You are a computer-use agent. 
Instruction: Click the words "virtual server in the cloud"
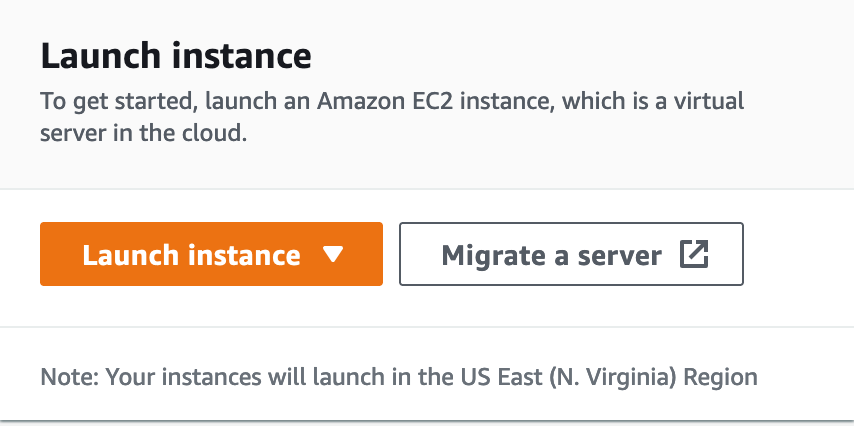click(x=142, y=133)
